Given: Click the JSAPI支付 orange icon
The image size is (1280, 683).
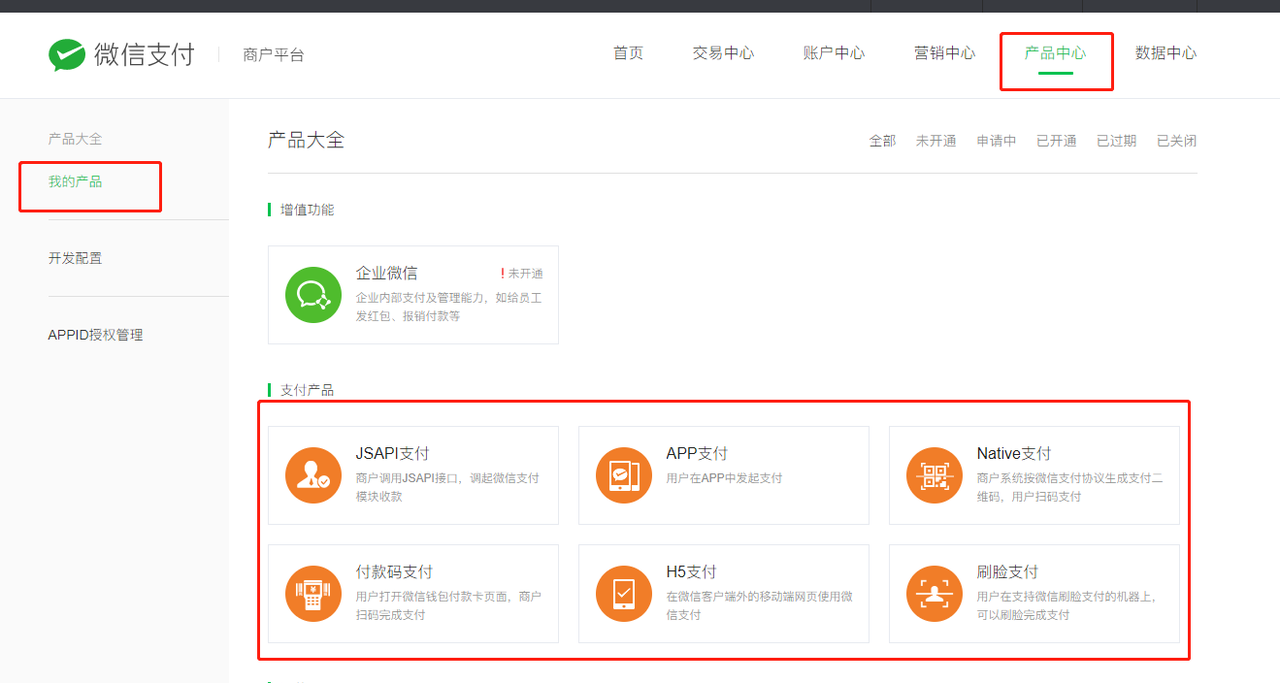Looking at the screenshot, I should tap(314, 475).
